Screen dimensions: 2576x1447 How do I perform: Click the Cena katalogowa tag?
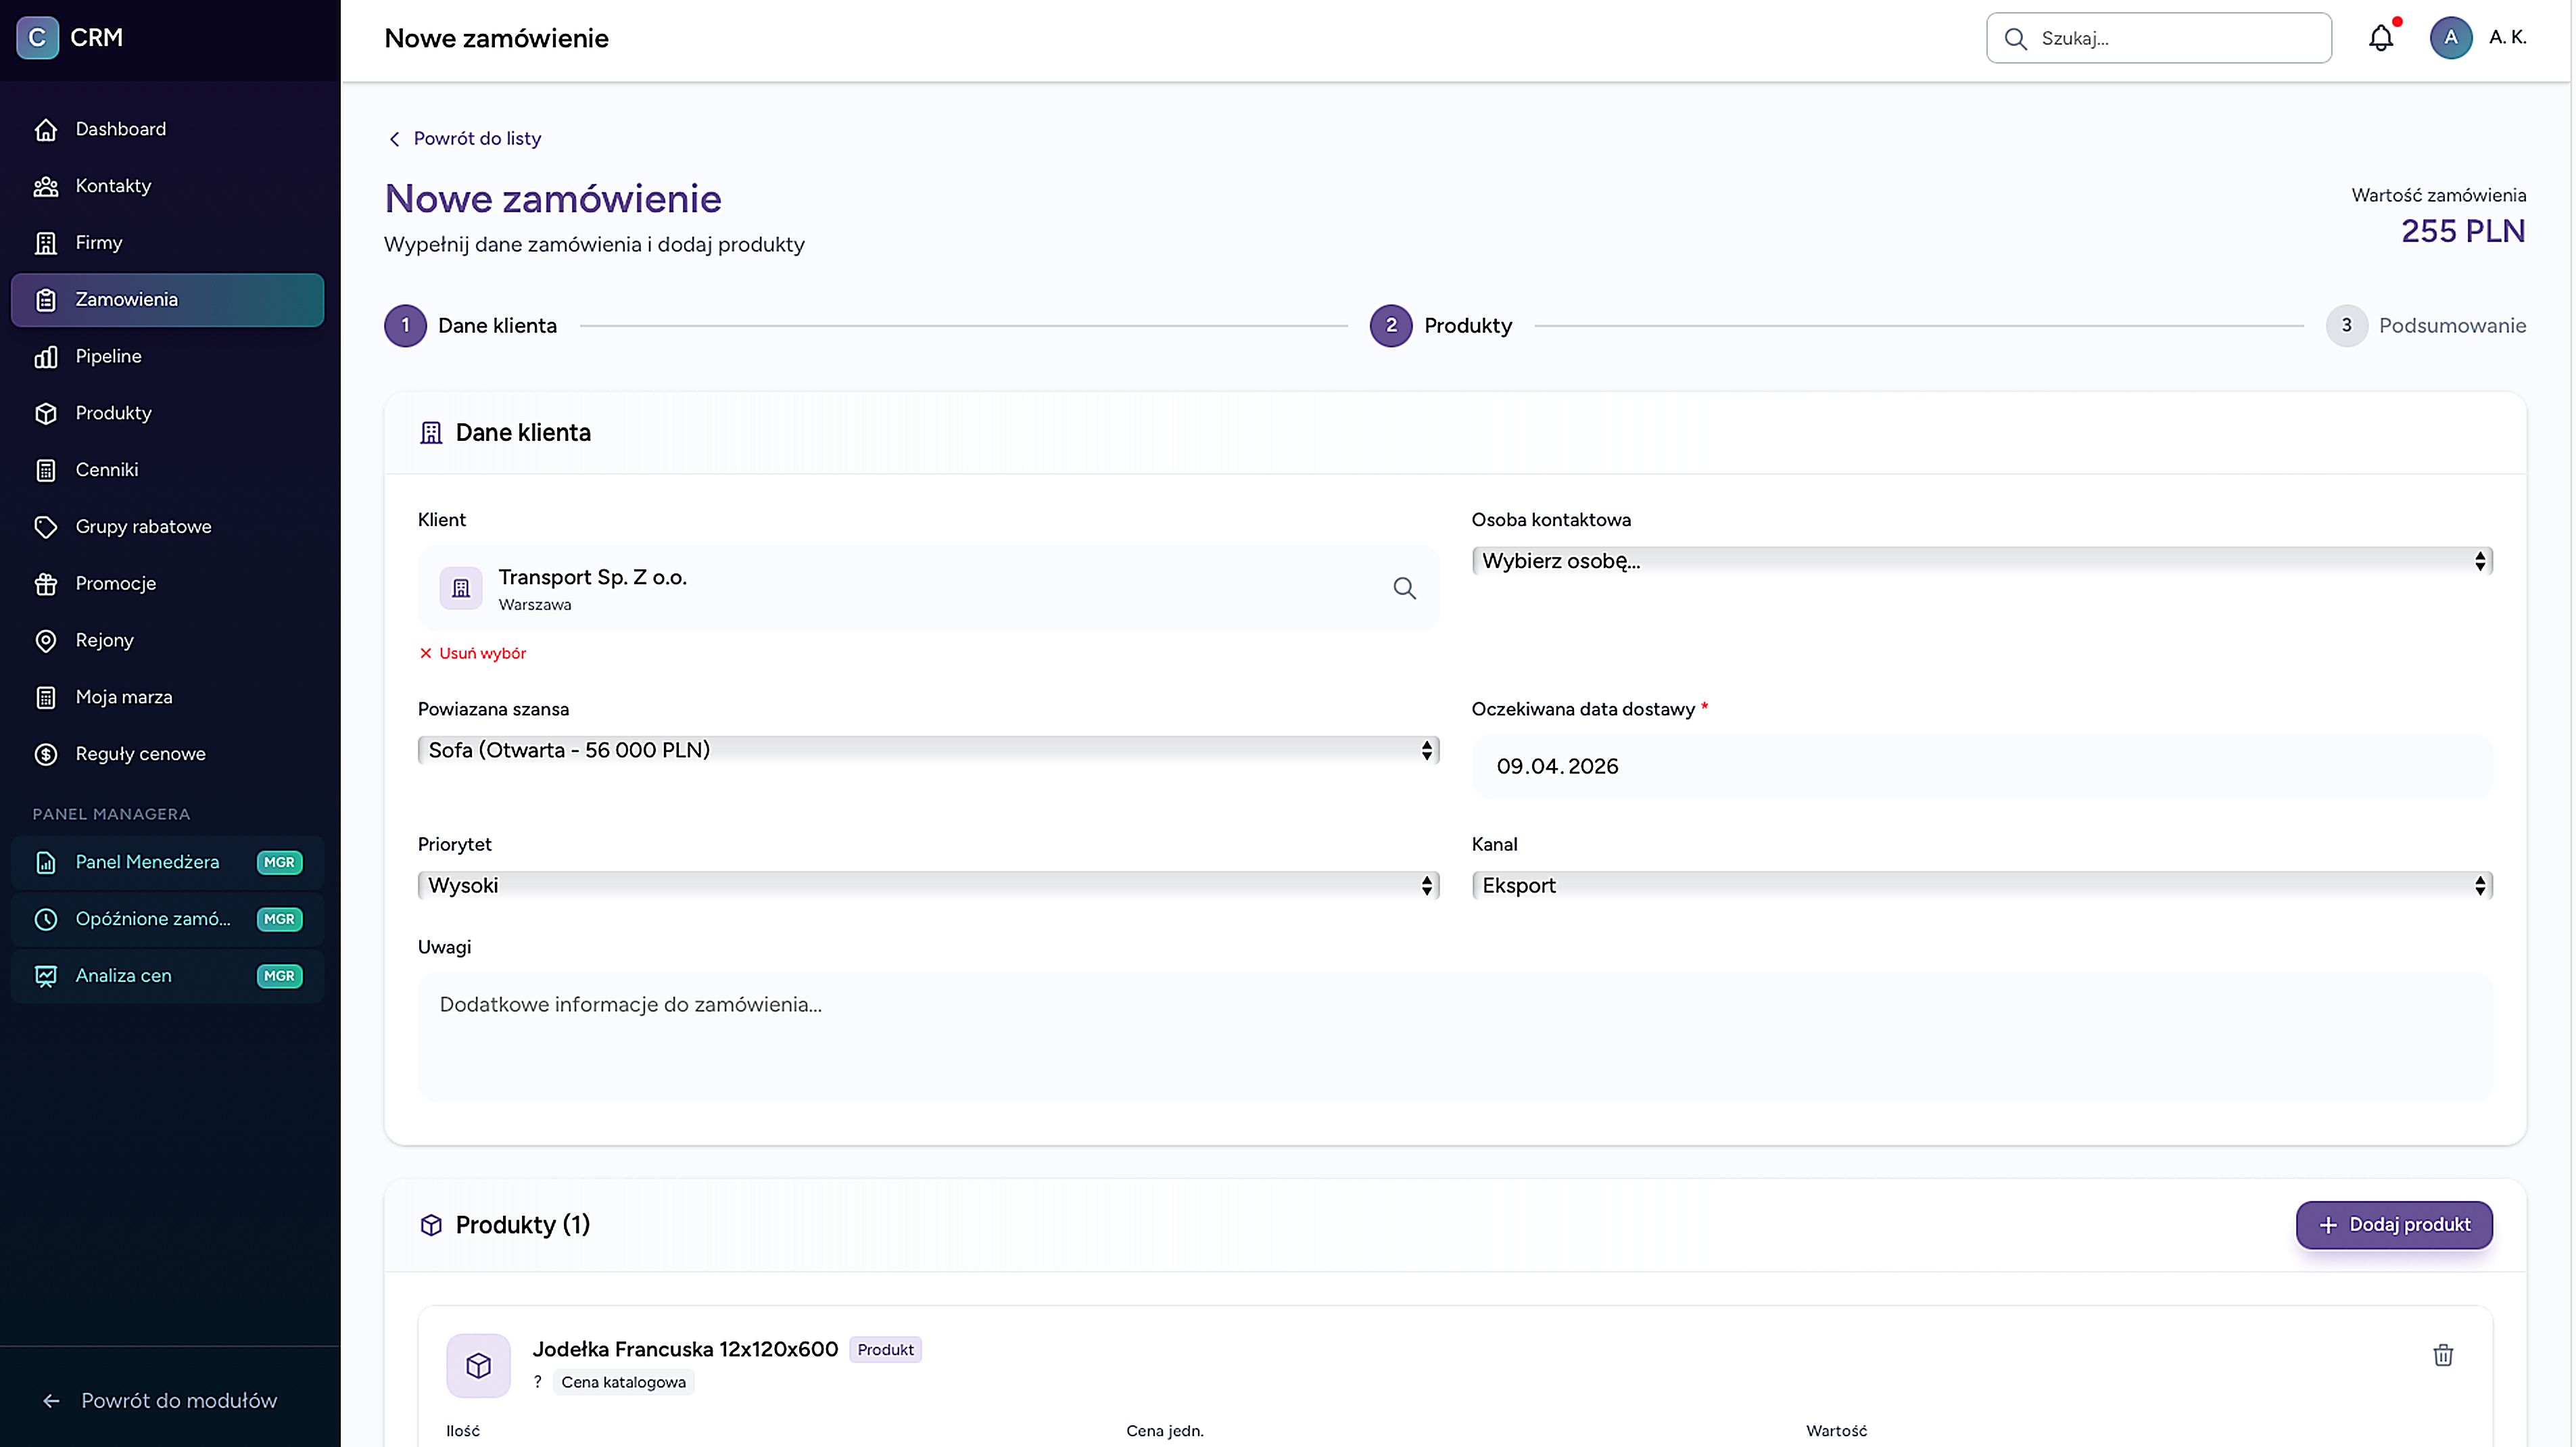(x=623, y=1382)
